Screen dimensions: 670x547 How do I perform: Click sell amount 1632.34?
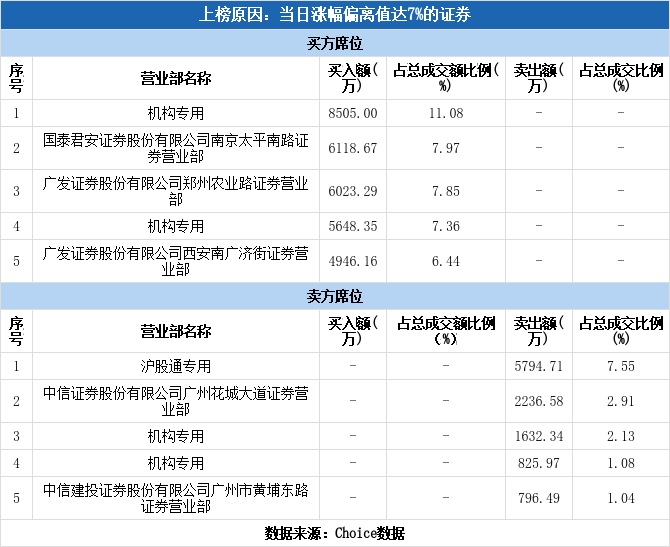[539, 436]
